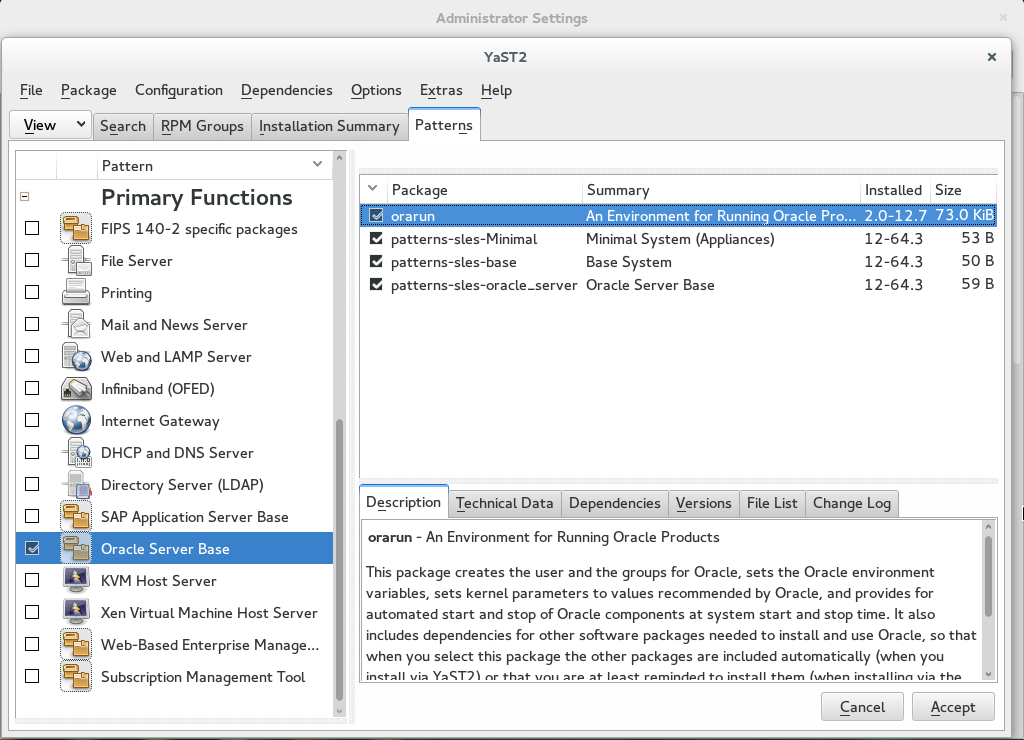1024x740 pixels.
Task: Switch to the Installation Summary tab
Action: click(x=329, y=125)
